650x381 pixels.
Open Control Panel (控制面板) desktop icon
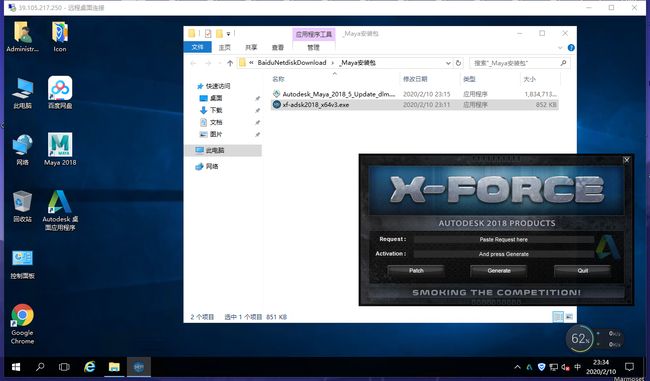coord(22,265)
